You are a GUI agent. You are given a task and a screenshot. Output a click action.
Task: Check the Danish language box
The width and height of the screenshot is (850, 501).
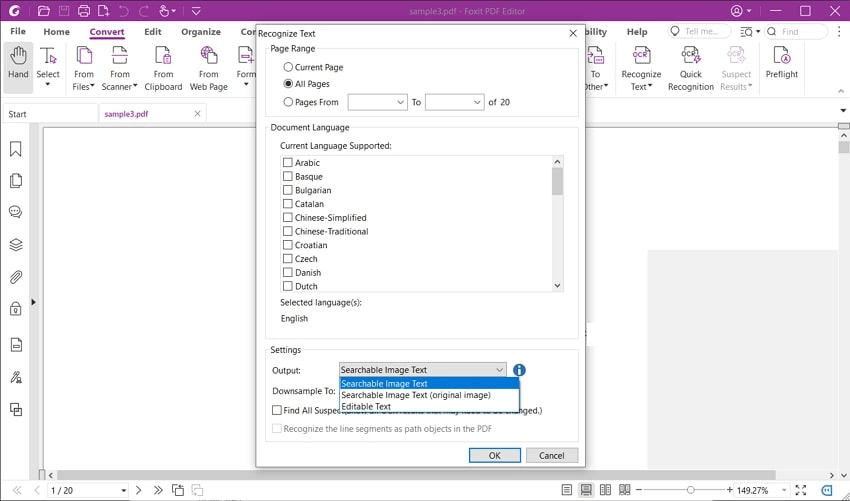pos(288,272)
